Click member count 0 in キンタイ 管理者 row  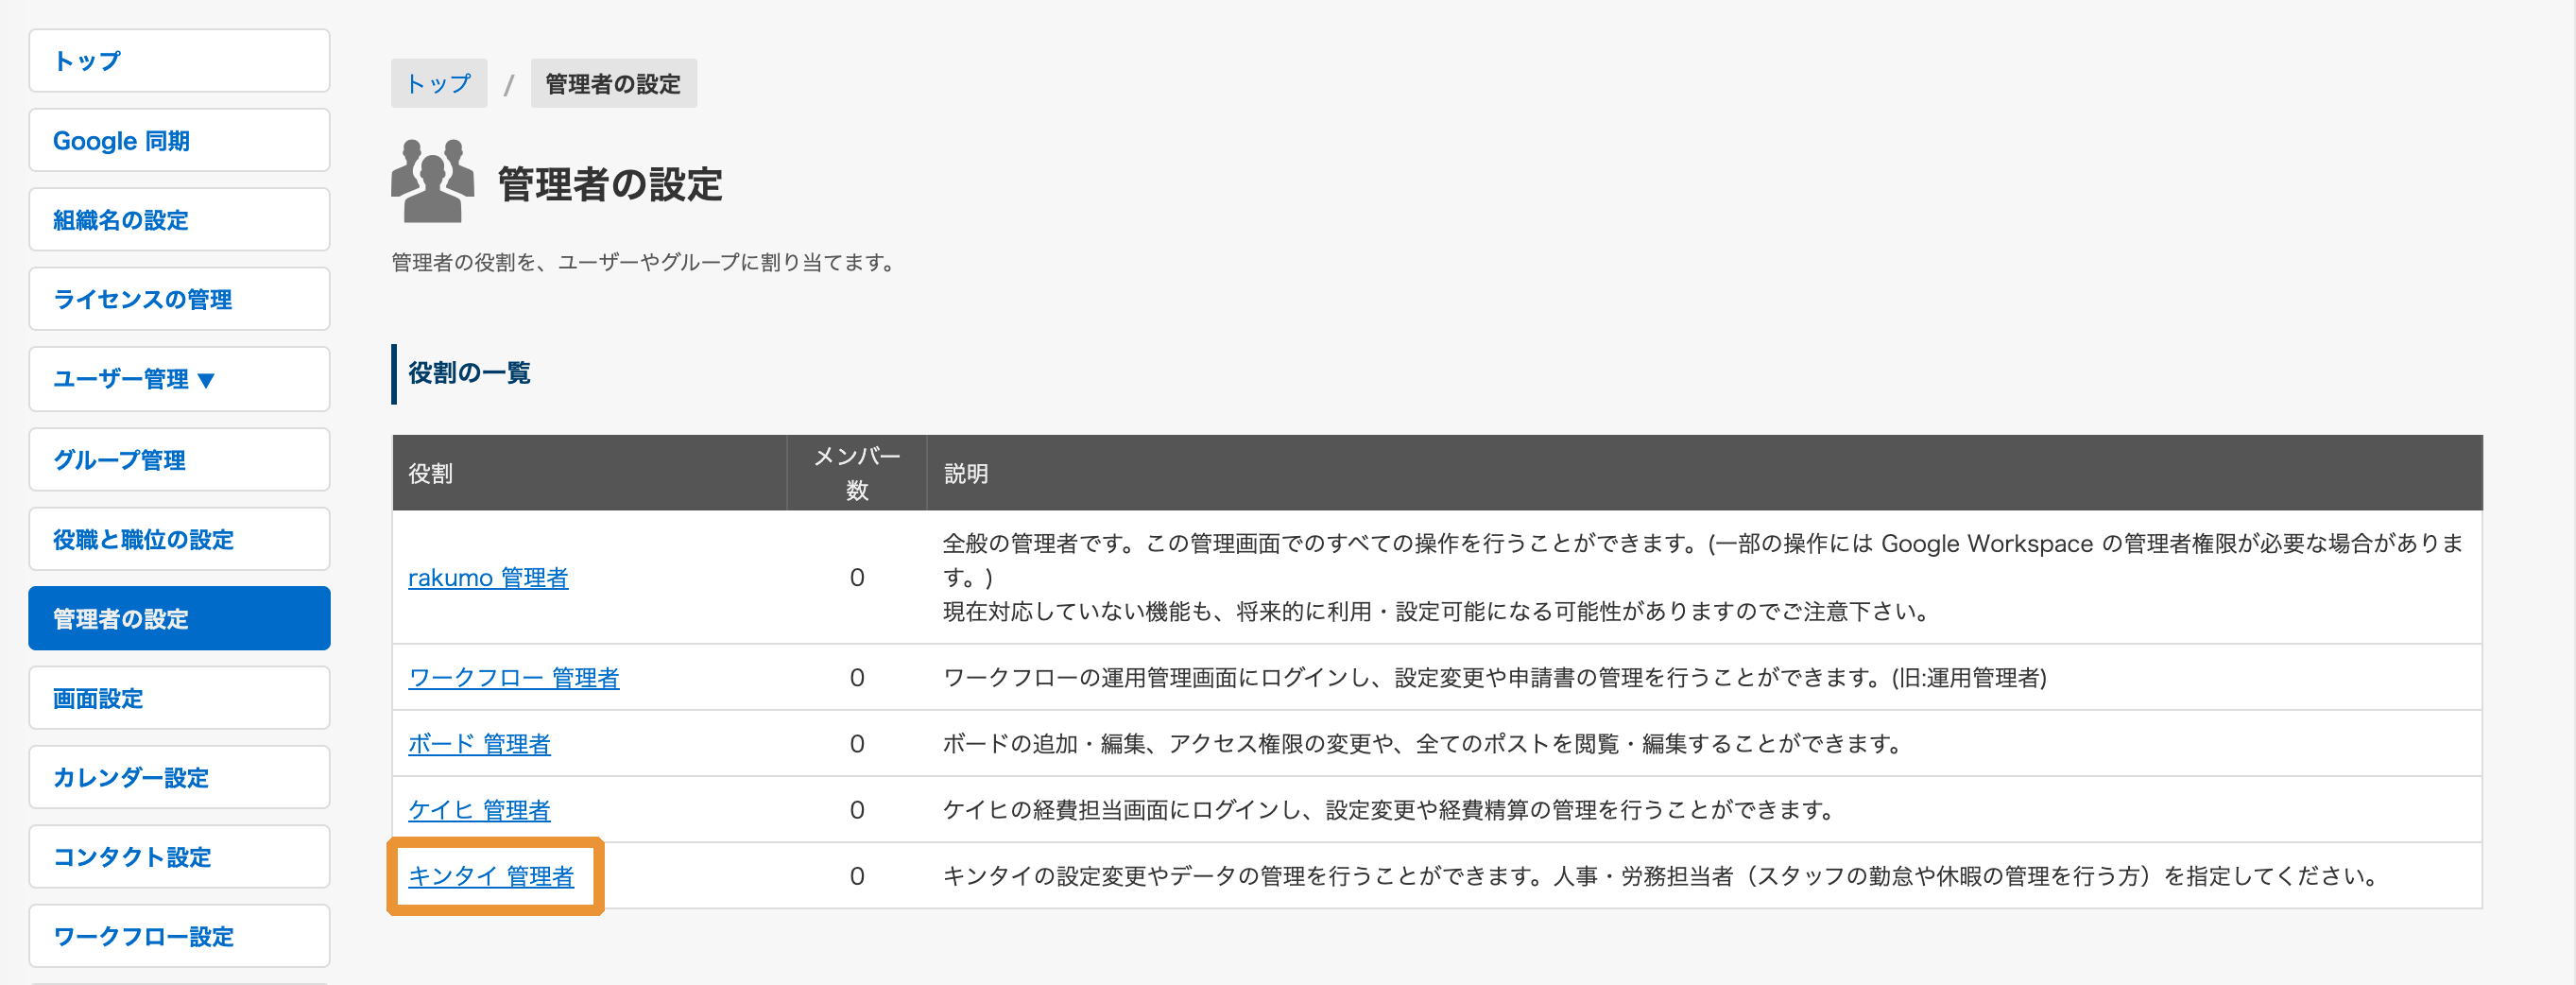tap(857, 876)
